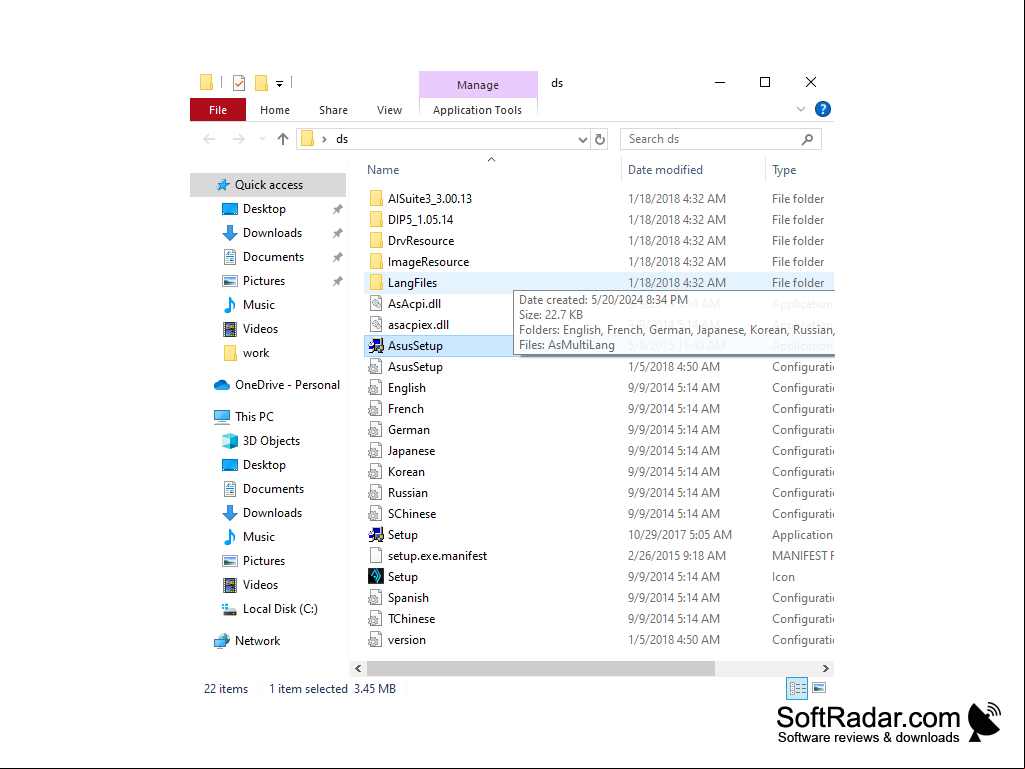Viewport: 1025px width, 769px height.
Task: Select the German configuration file icon
Action: (x=376, y=430)
